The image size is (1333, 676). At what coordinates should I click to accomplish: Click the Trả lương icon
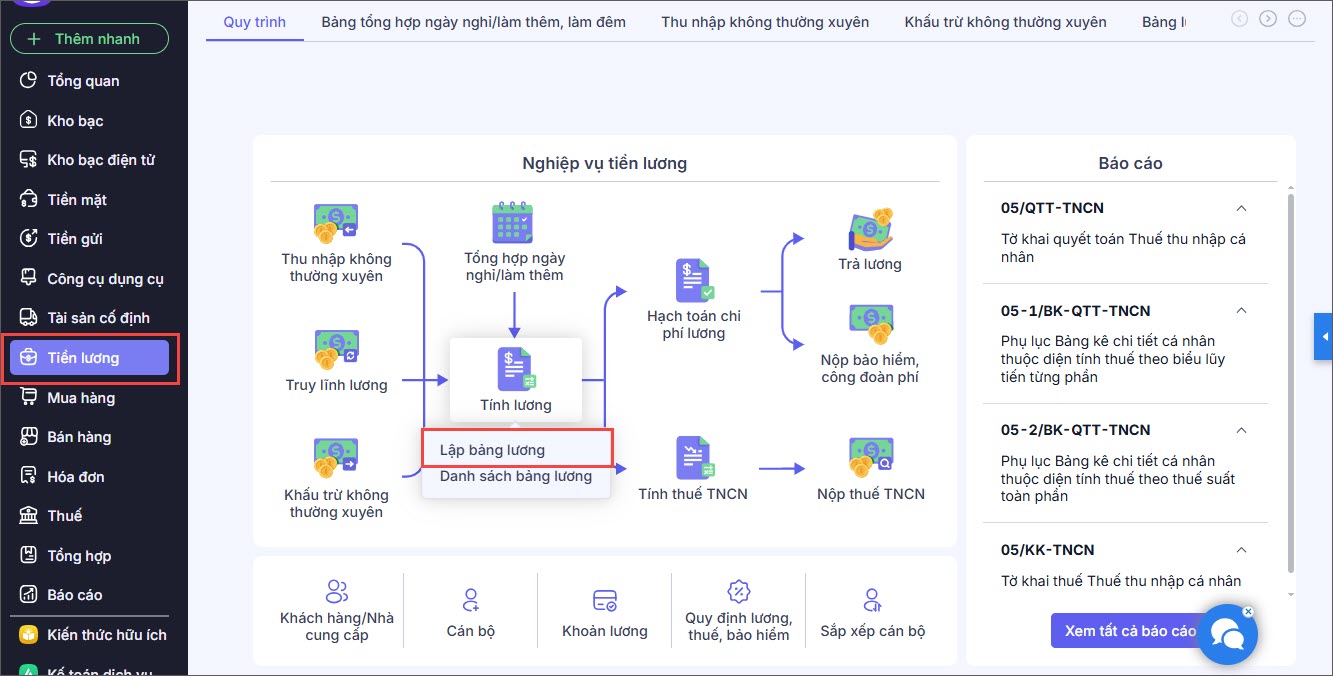click(x=870, y=229)
